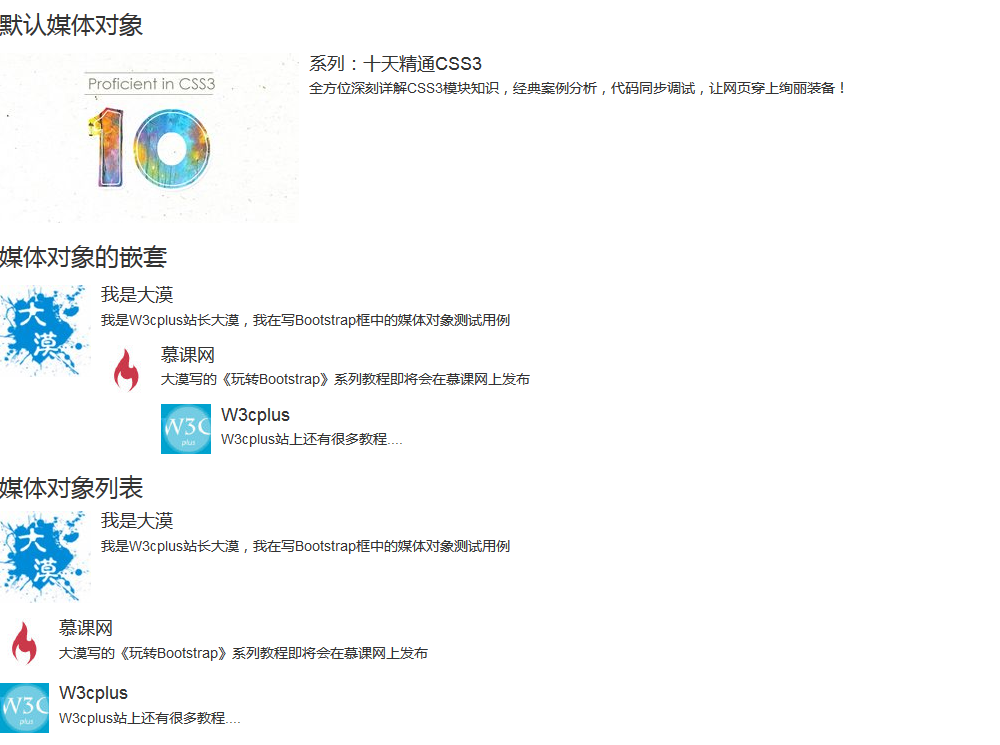This screenshot has height=745, width=1000.
Task: Select the CSS3 description text 全方位深刻详解CSS3模块知识
Action: point(404,89)
